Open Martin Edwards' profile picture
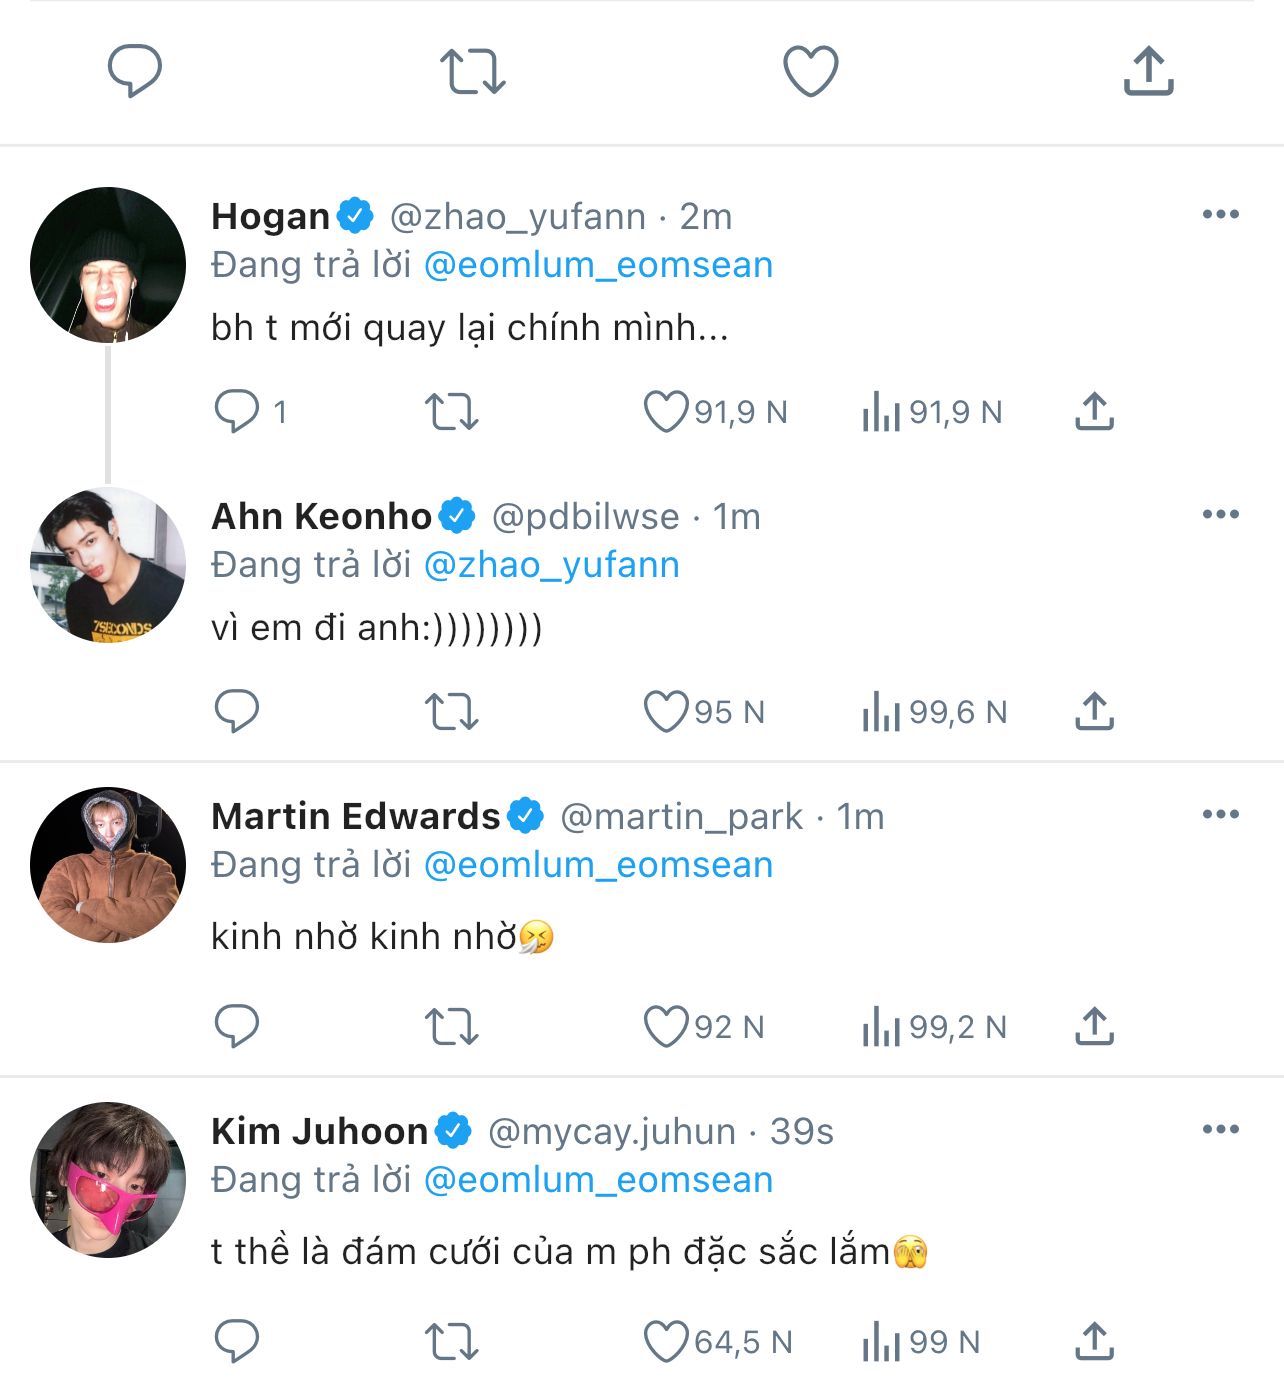This screenshot has height=1387, width=1284. click(x=108, y=865)
